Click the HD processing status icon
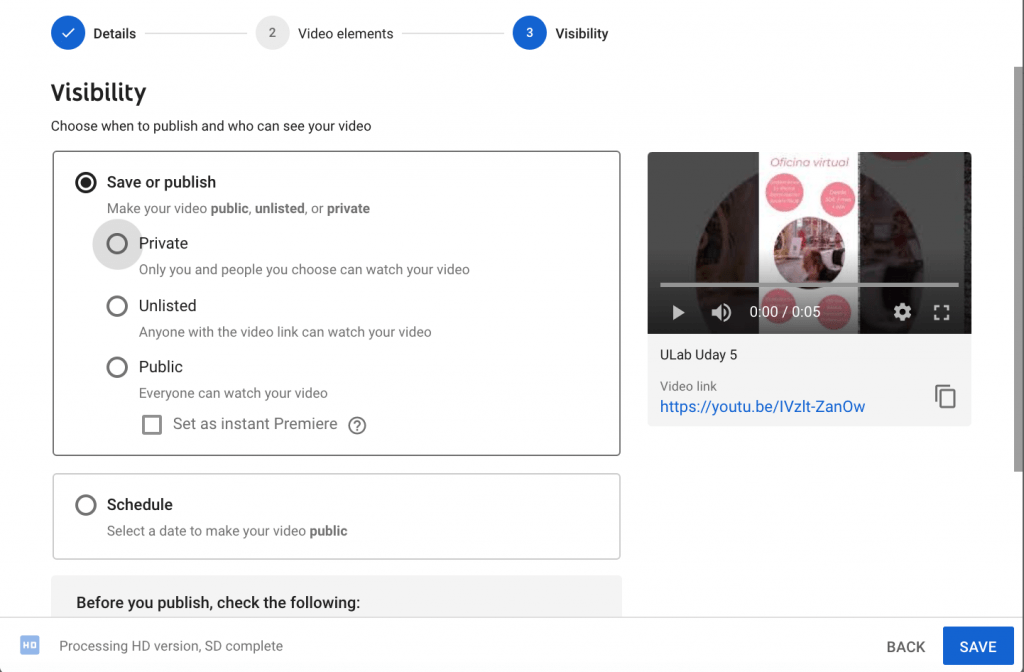Screen dimensions: 1024x672 [x=29, y=645]
